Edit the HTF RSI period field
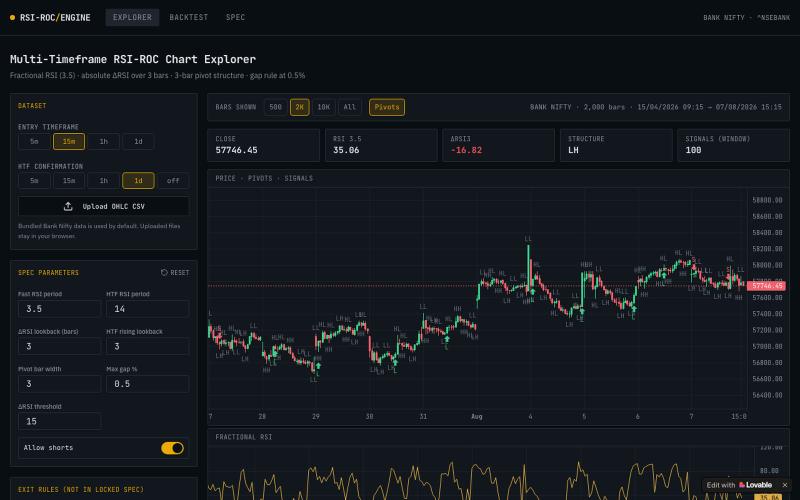This screenshot has height=500, width=800. click(x=147, y=309)
